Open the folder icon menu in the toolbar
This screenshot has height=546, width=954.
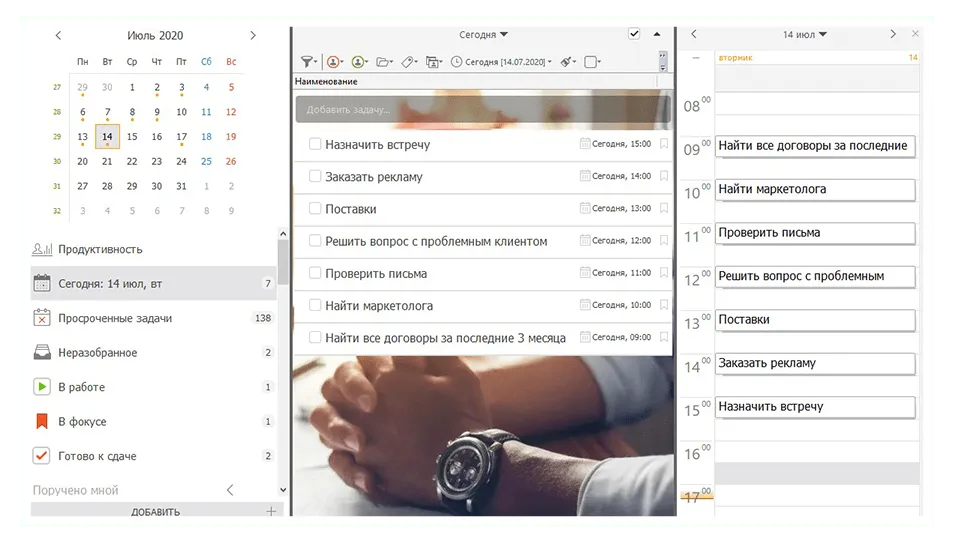(384, 62)
